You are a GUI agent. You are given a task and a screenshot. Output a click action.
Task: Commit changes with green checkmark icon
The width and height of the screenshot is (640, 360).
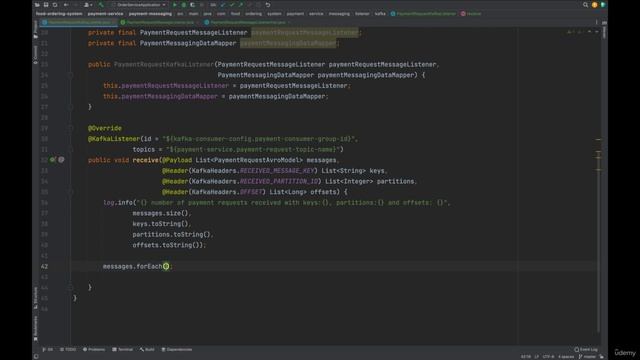(232, 5)
